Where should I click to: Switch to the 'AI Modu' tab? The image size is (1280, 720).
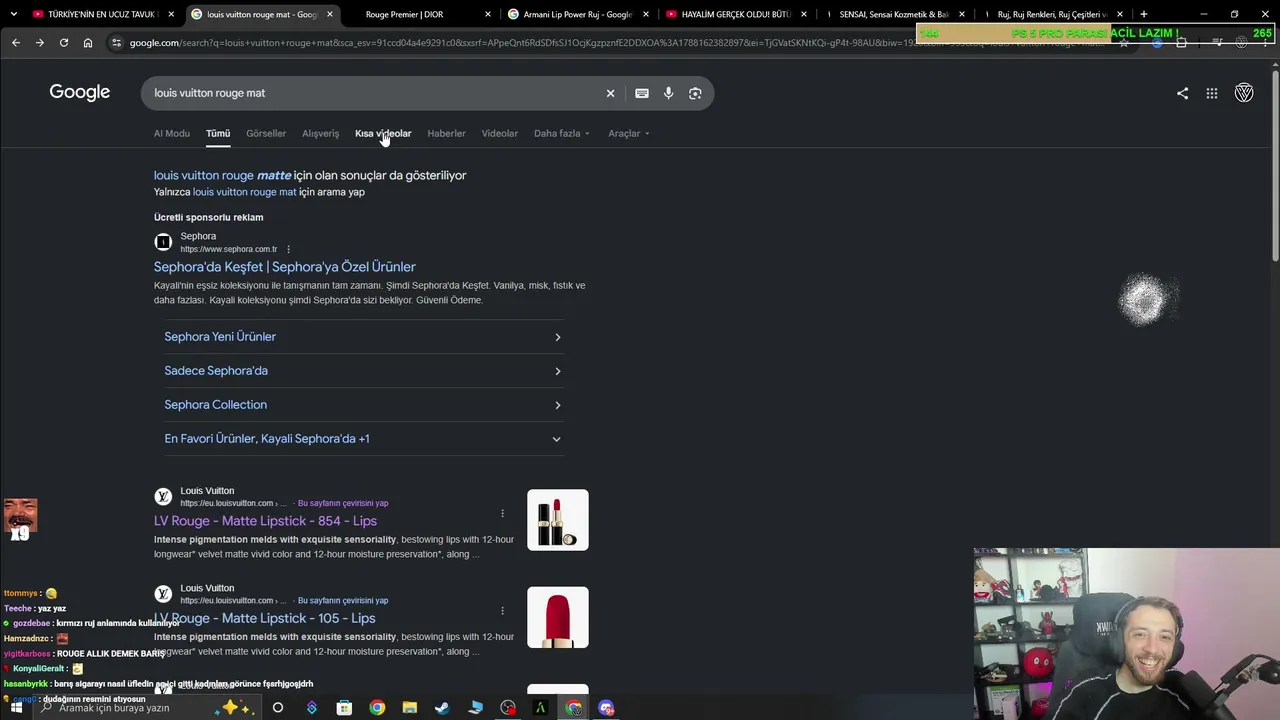(172, 133)
